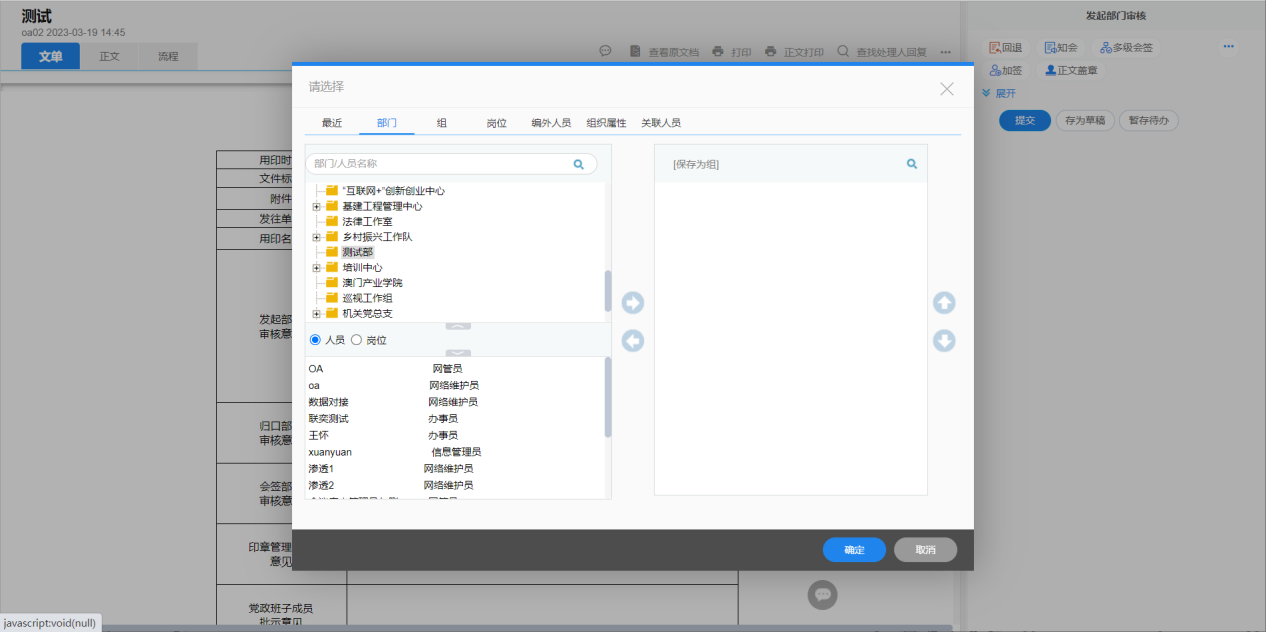This screenshot has height=632, width=1266.
Task: Select person 数据对接 in the list
Action: (328, 402)
